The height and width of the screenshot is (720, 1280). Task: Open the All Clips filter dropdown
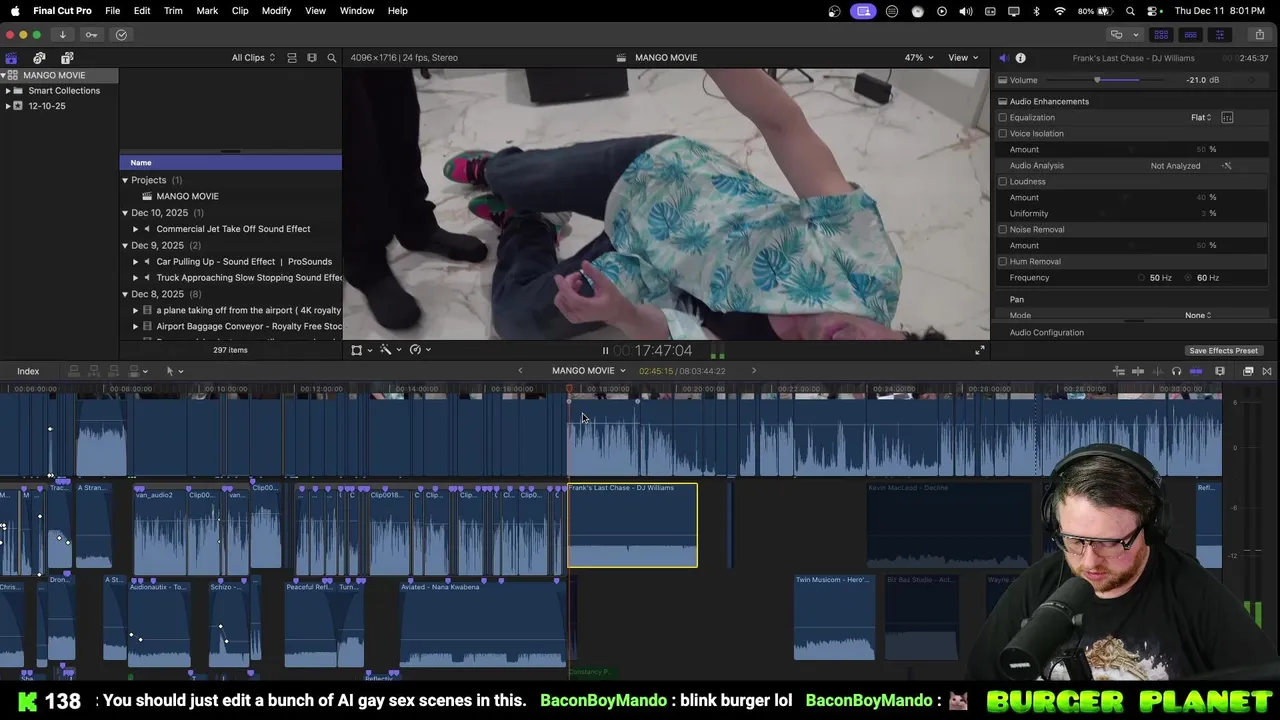253,58
